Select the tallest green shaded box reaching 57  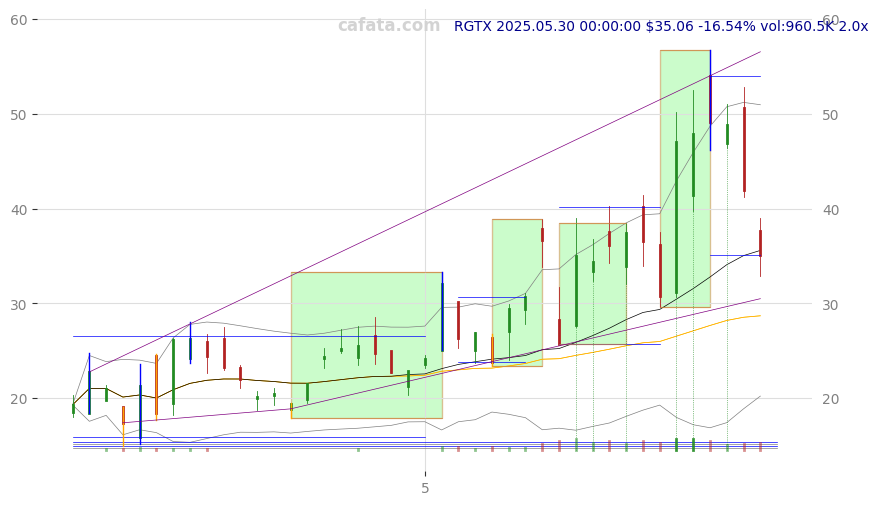(x=685, y=179)
